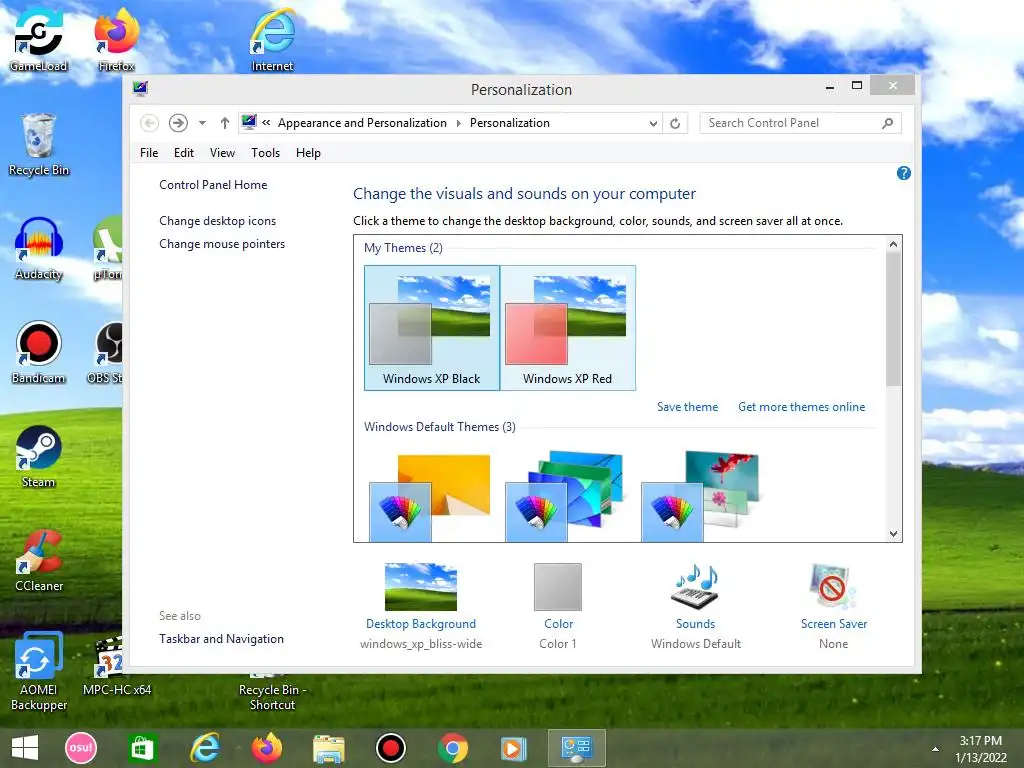1024x768 pixels.
Task: Expand the breadcrumb chevron before Appearance and Personalization
Action: tap(266, 122)
